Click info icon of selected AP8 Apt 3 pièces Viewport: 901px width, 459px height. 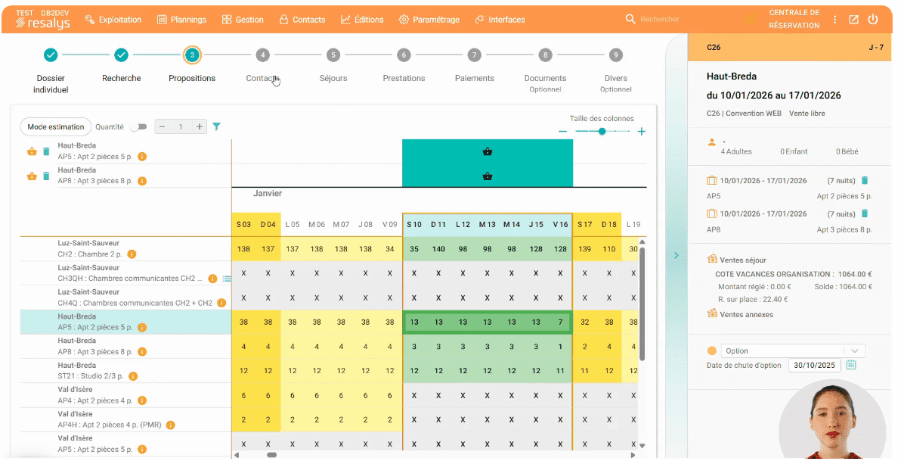coord(142,181)
